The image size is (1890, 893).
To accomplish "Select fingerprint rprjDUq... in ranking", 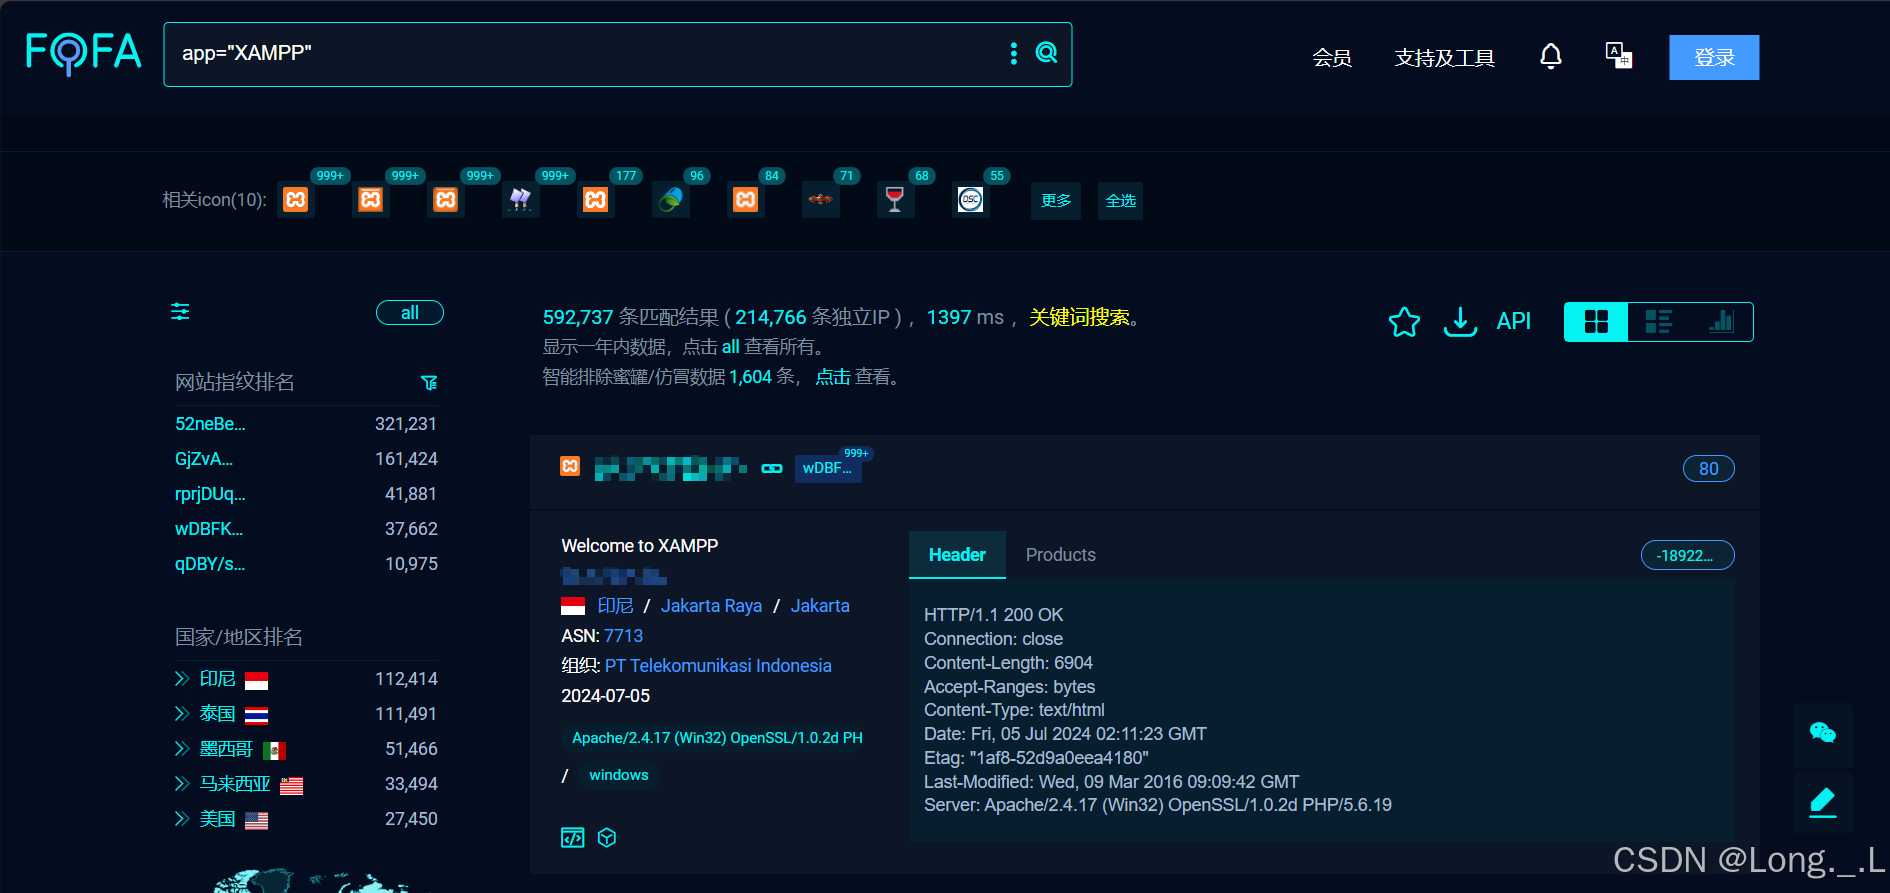I will [210, 494].
